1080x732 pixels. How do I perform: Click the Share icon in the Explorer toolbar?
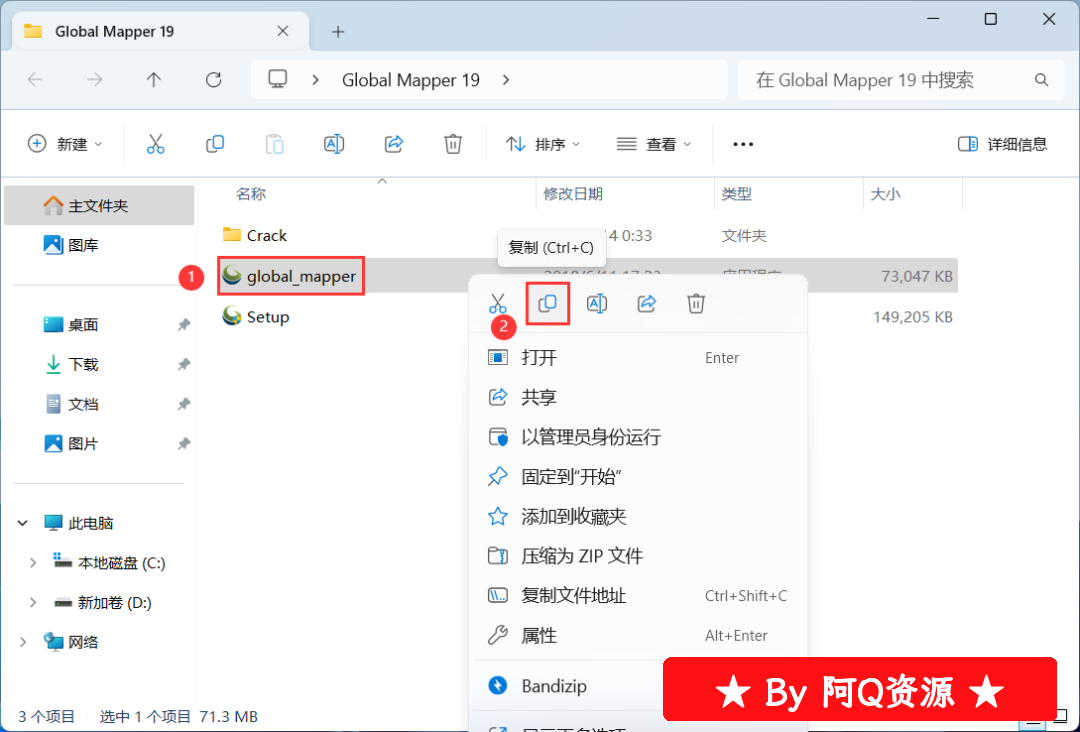(x=393, y=144)
